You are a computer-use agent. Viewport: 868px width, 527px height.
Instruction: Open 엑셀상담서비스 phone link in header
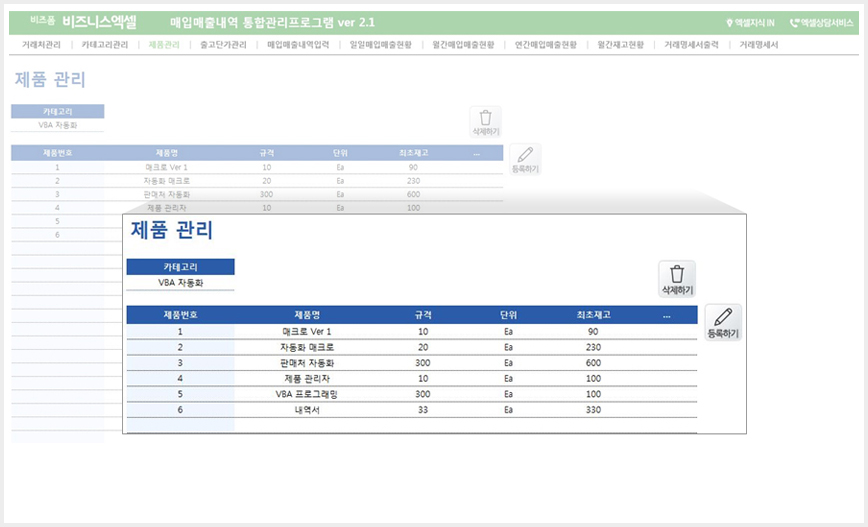[x=822, y=23]
